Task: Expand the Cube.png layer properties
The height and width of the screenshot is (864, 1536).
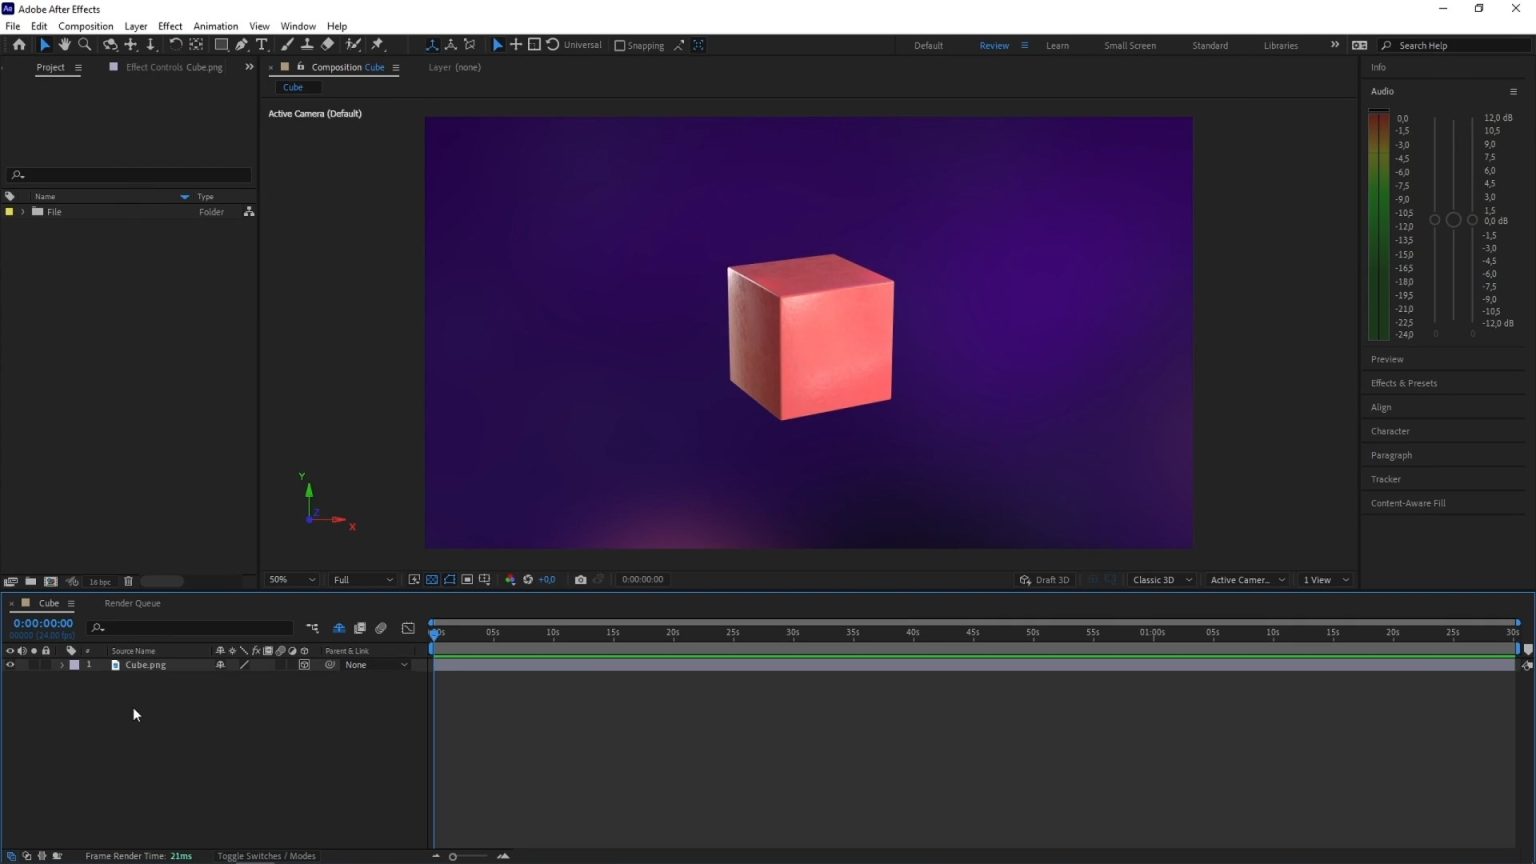Action: coord(62,665)
